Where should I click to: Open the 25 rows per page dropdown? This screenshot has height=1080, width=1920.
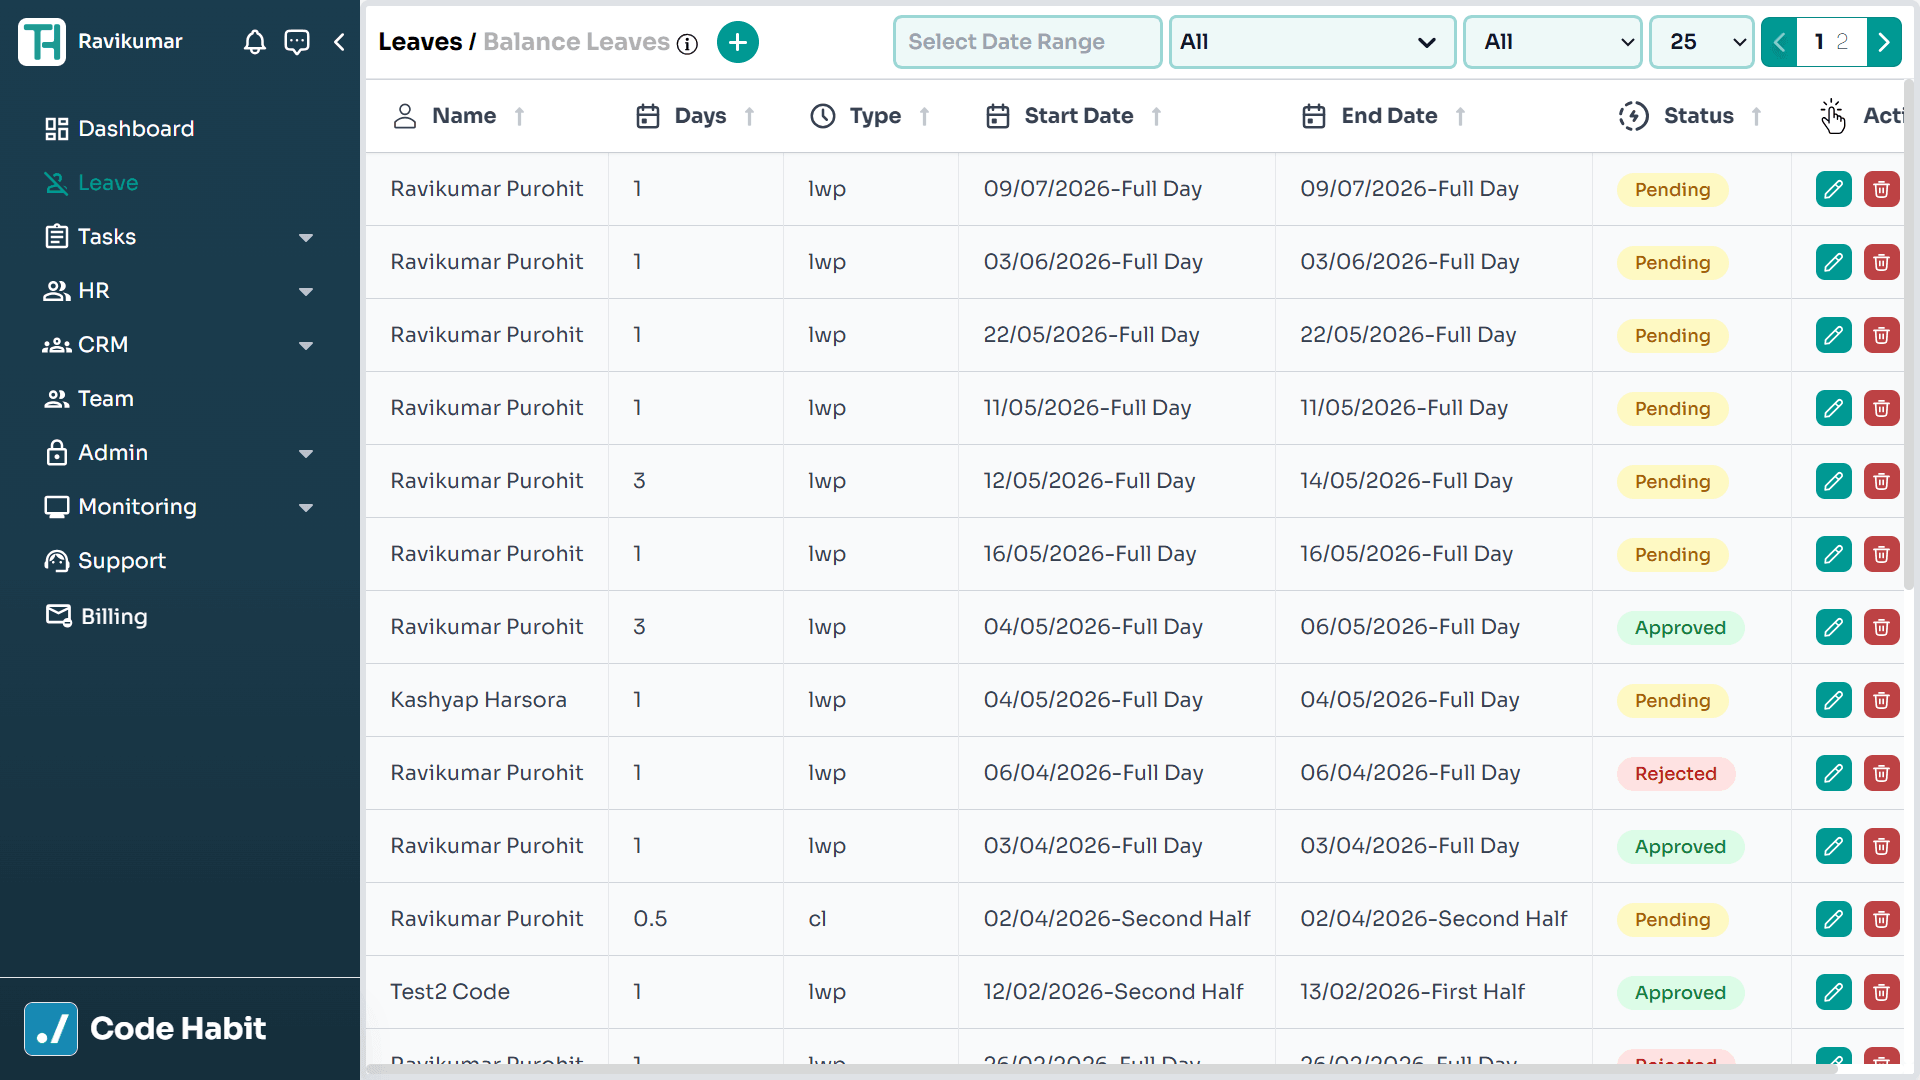(x=1701, y=42)
